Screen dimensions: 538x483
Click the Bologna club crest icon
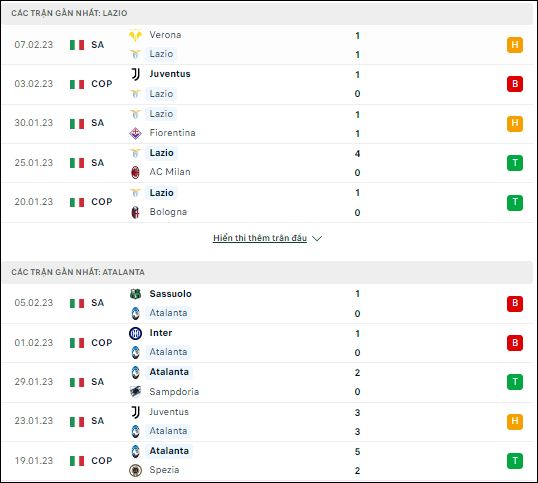(136, 212)
